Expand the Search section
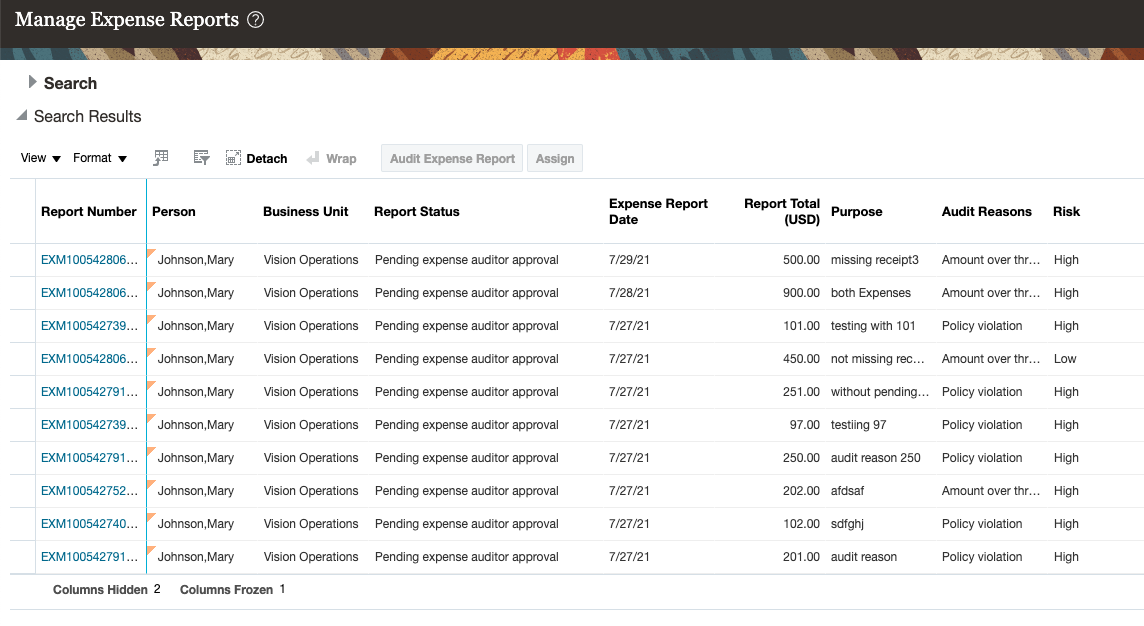 (x=33, y=83)
